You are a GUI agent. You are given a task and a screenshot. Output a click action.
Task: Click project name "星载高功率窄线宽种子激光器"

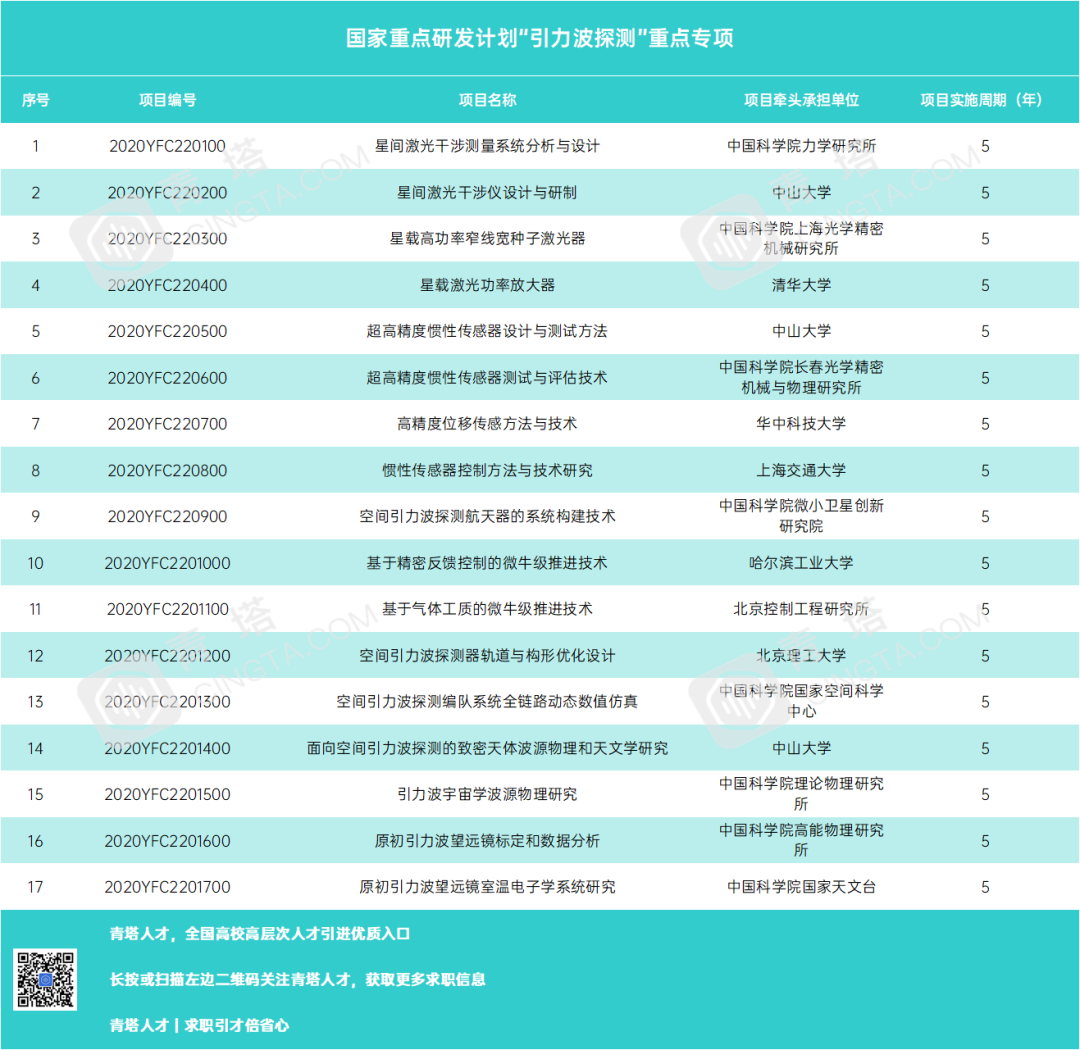[x=487, y=238]
